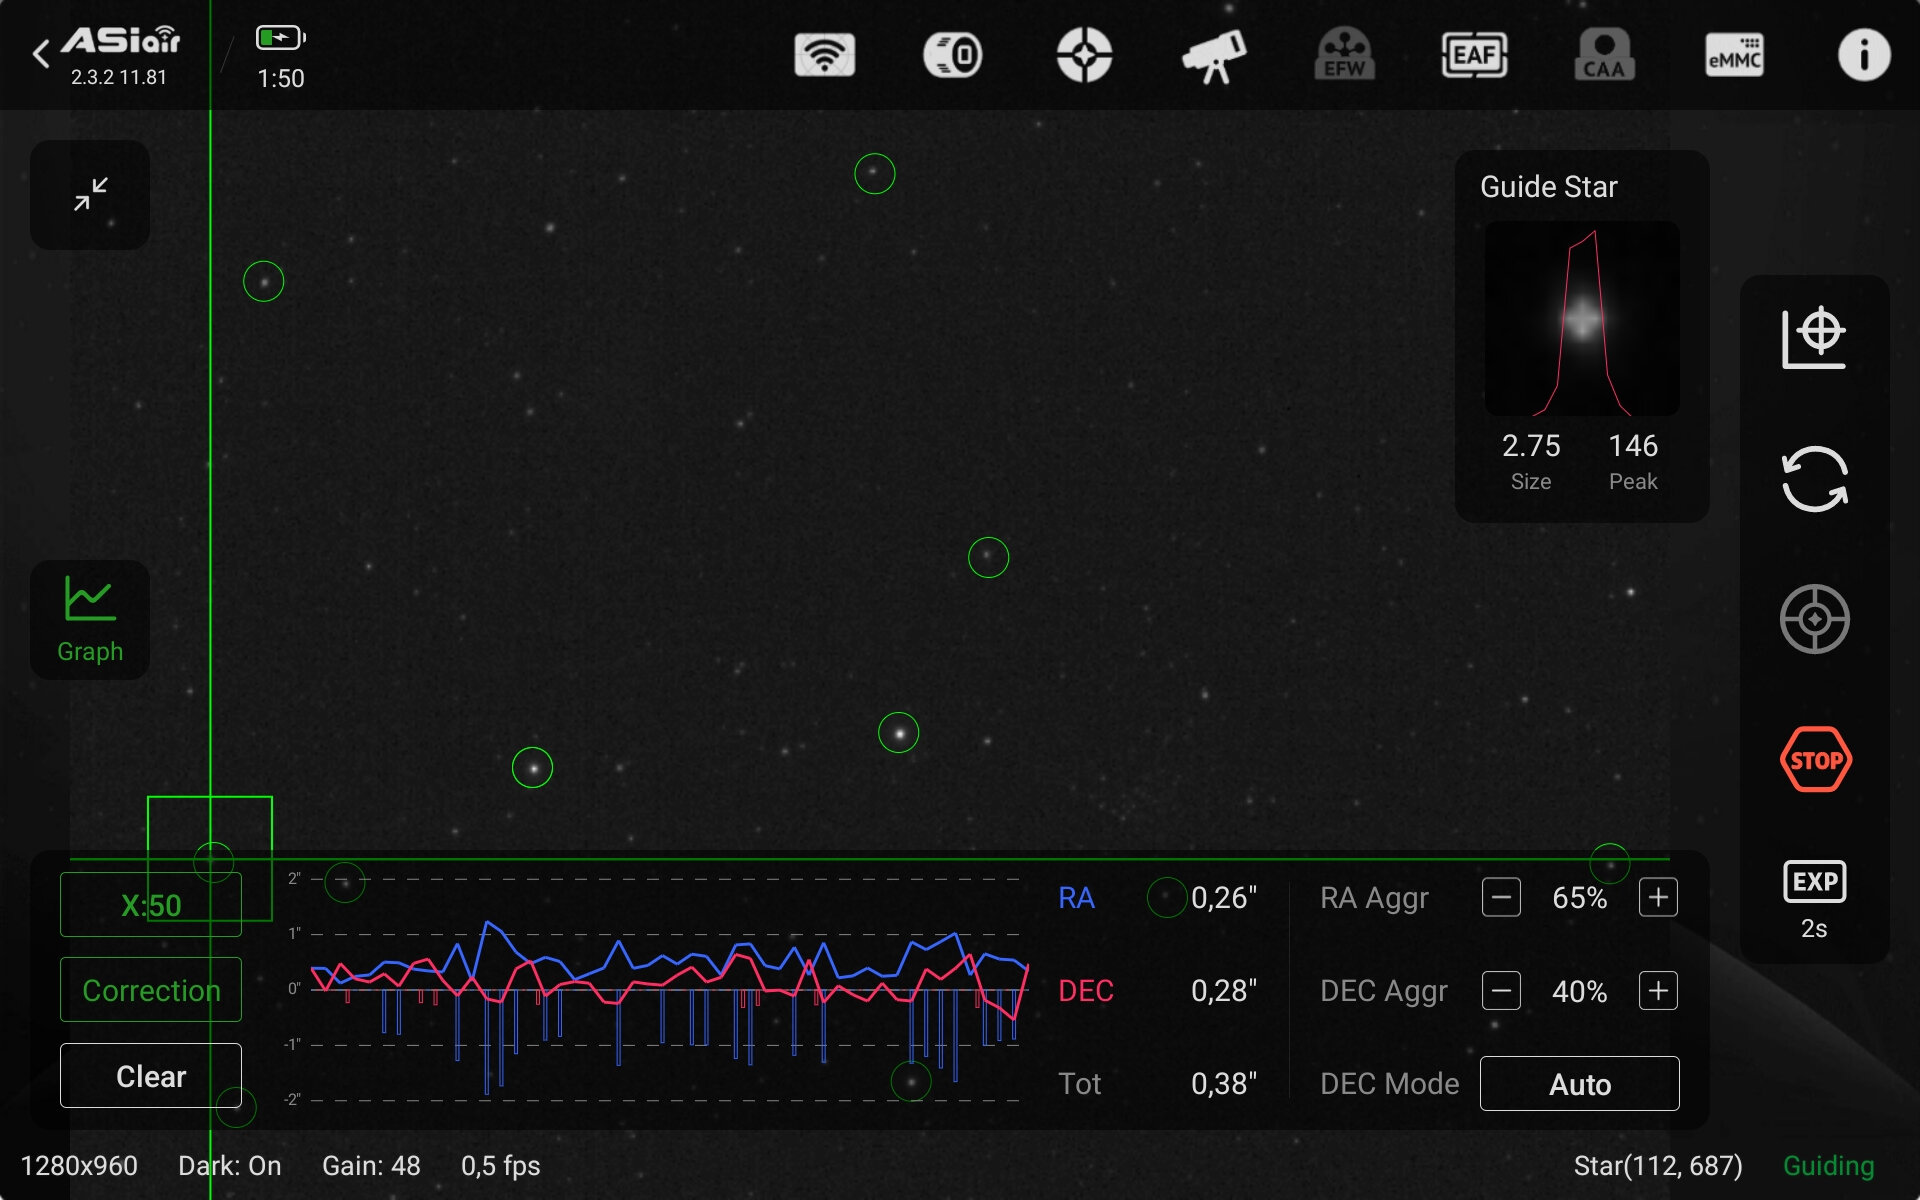The width and height of the screenshot is (1920, 1200).
Task: Open the info panel icon
Action: click(x=1864, y=55)
